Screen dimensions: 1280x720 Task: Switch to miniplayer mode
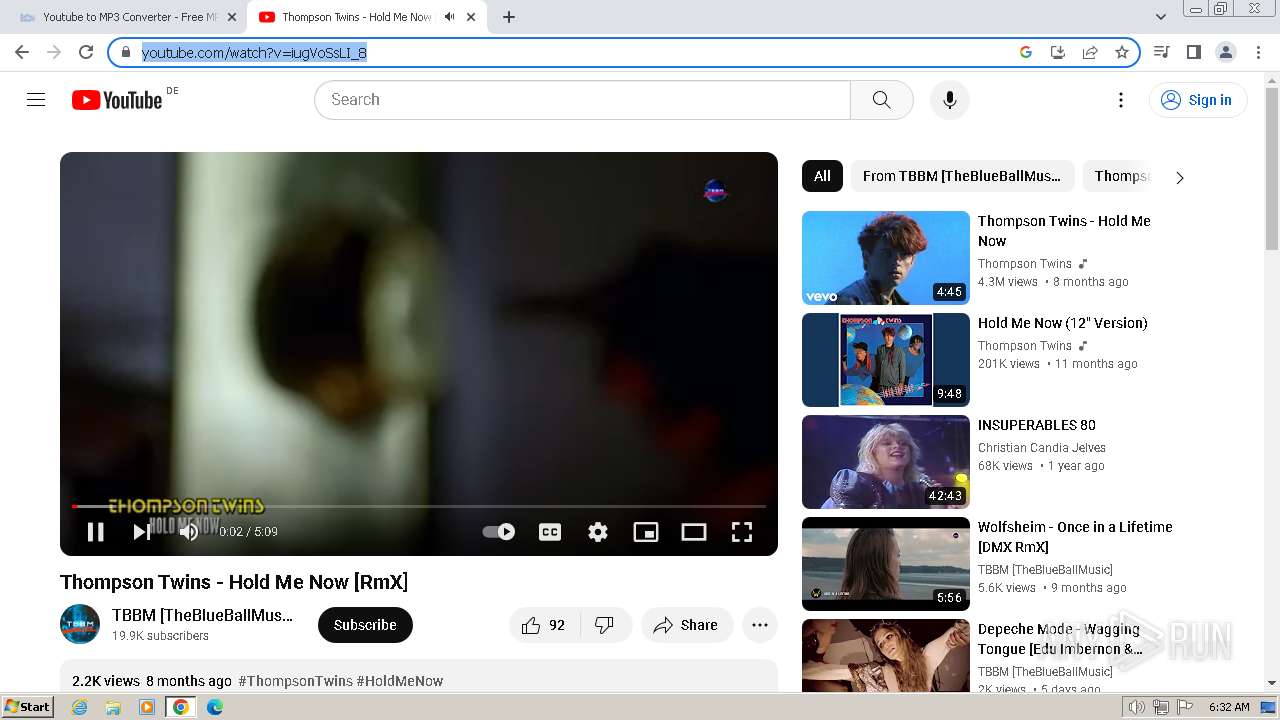tap(646, 532)
